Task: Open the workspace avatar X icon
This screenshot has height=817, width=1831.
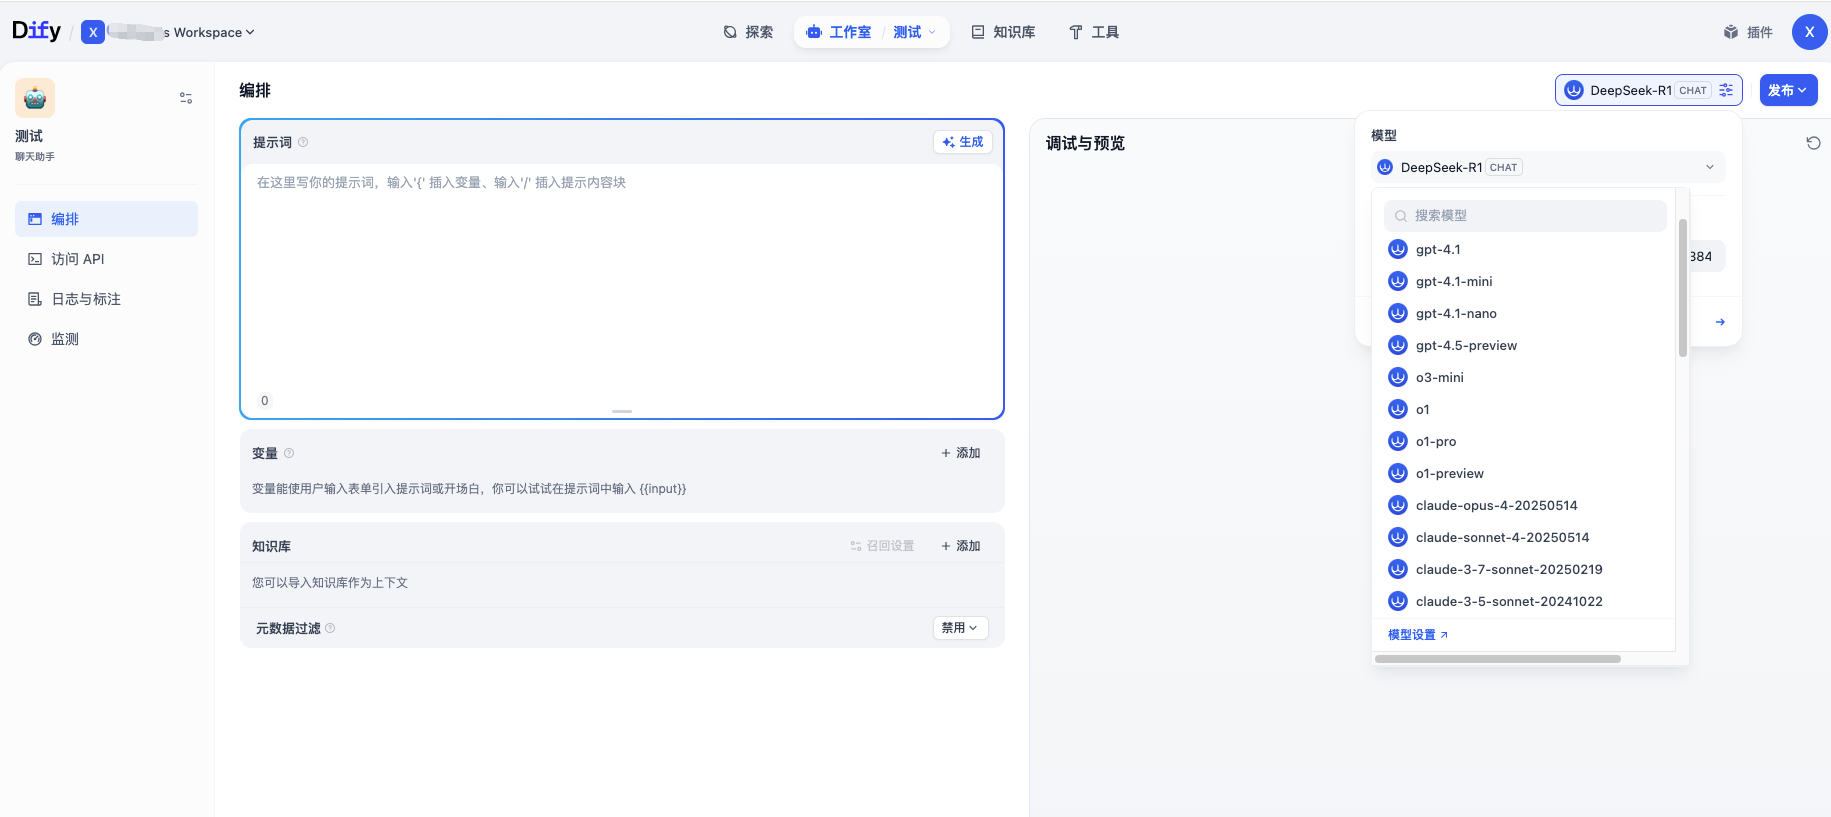Action: 93,32
